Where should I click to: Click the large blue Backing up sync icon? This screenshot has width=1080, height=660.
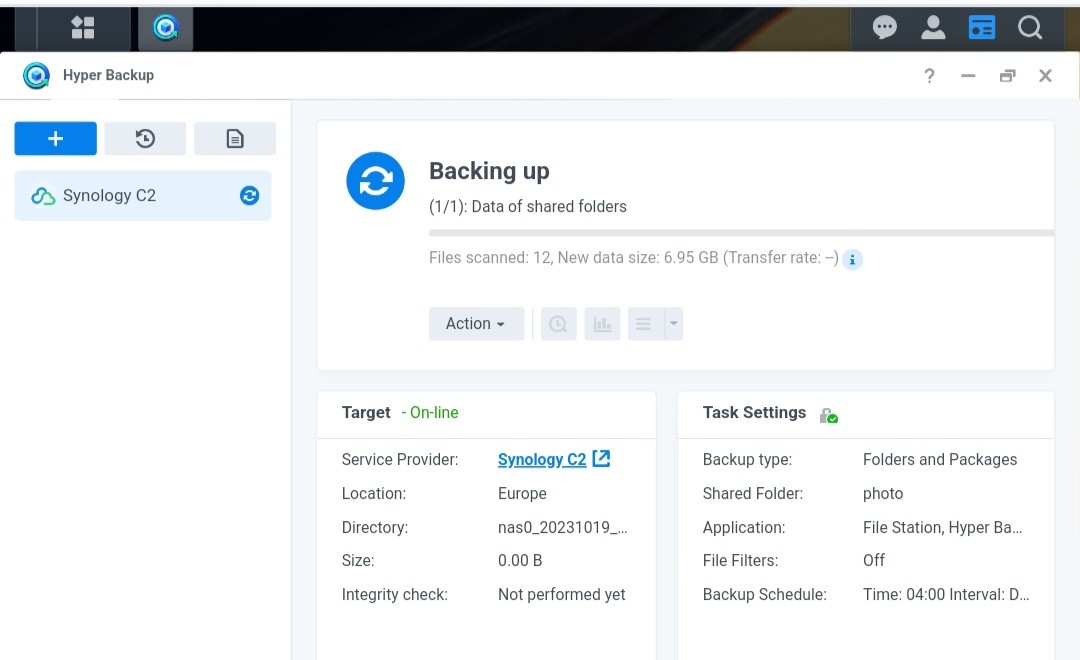(375, 181)
